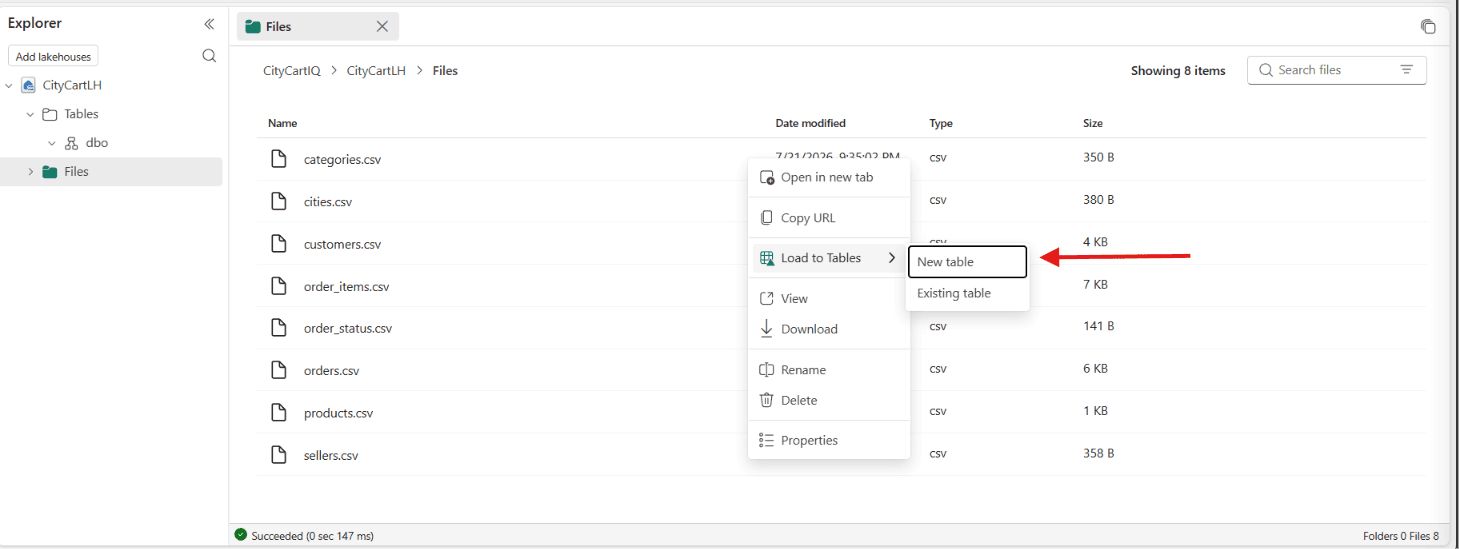Click the order_status.csv file name
Image resolution: width=1459 pixels, height=549 pixels.
(348, 328)
